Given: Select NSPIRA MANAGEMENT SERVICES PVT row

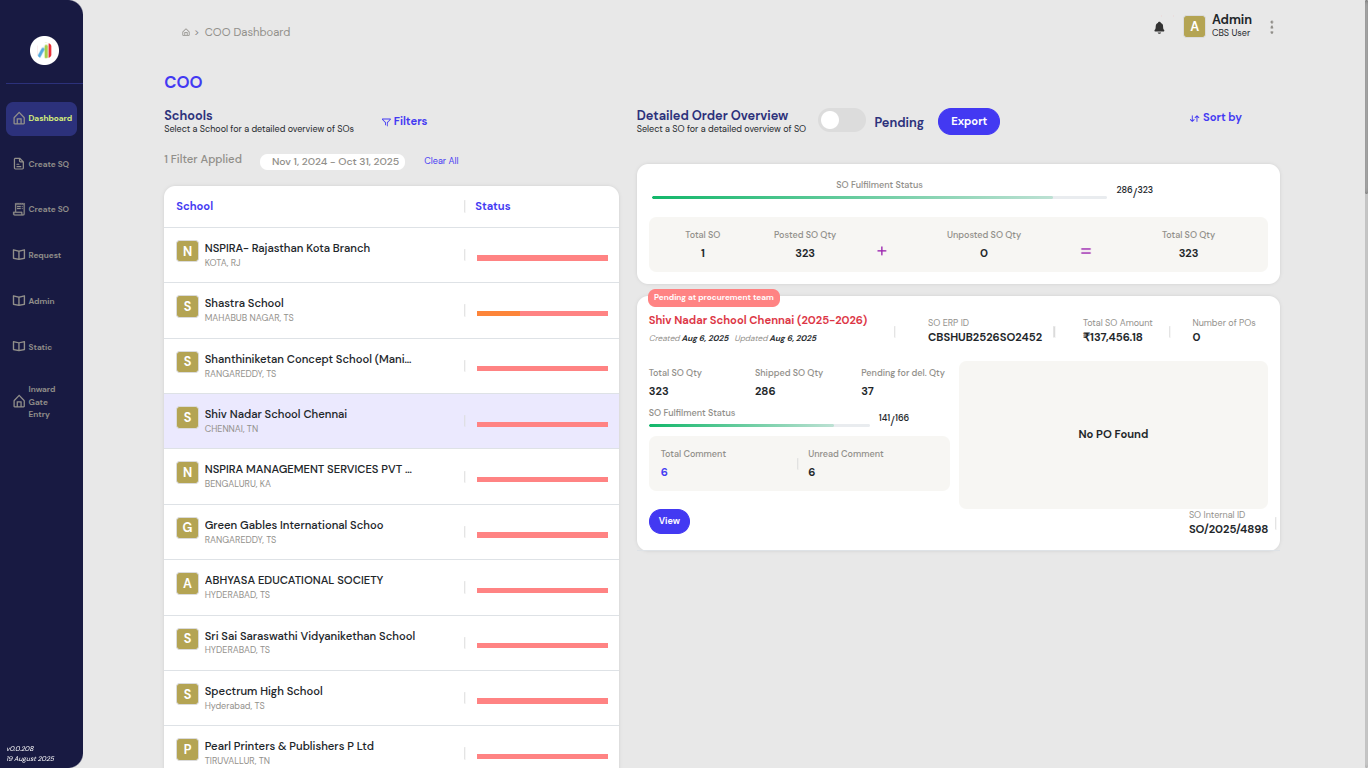Looking at the screenshot, I should point(391,476).
